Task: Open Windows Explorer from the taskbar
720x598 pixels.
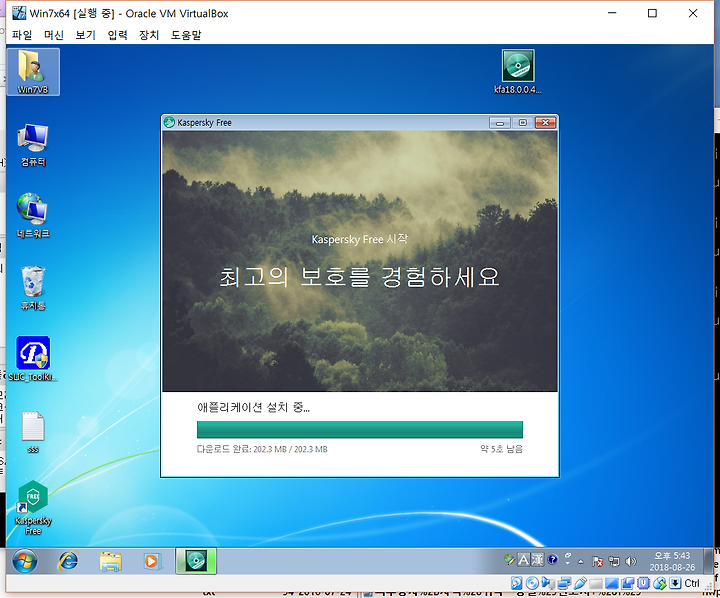Action: (110, 561)
